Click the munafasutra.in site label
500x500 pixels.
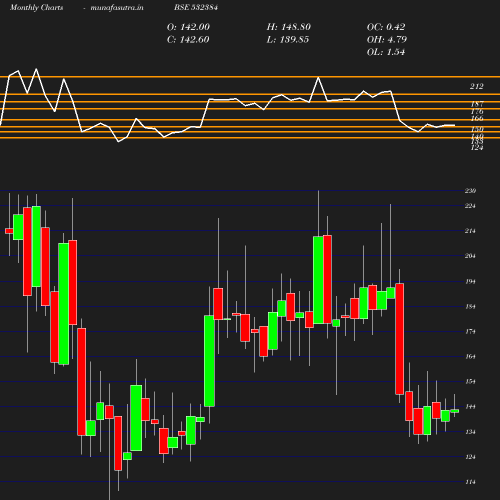point(117,7)
